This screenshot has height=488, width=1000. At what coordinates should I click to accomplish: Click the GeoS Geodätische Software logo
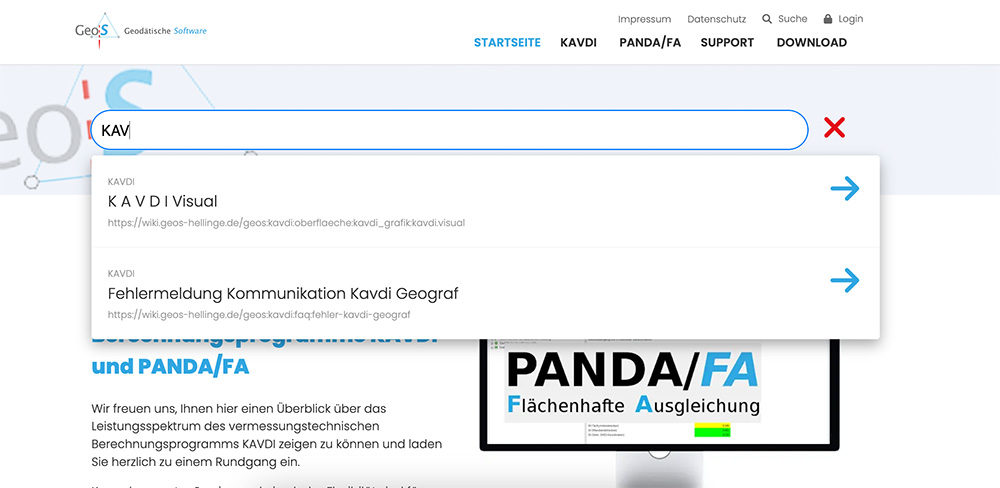coord(141,31)
